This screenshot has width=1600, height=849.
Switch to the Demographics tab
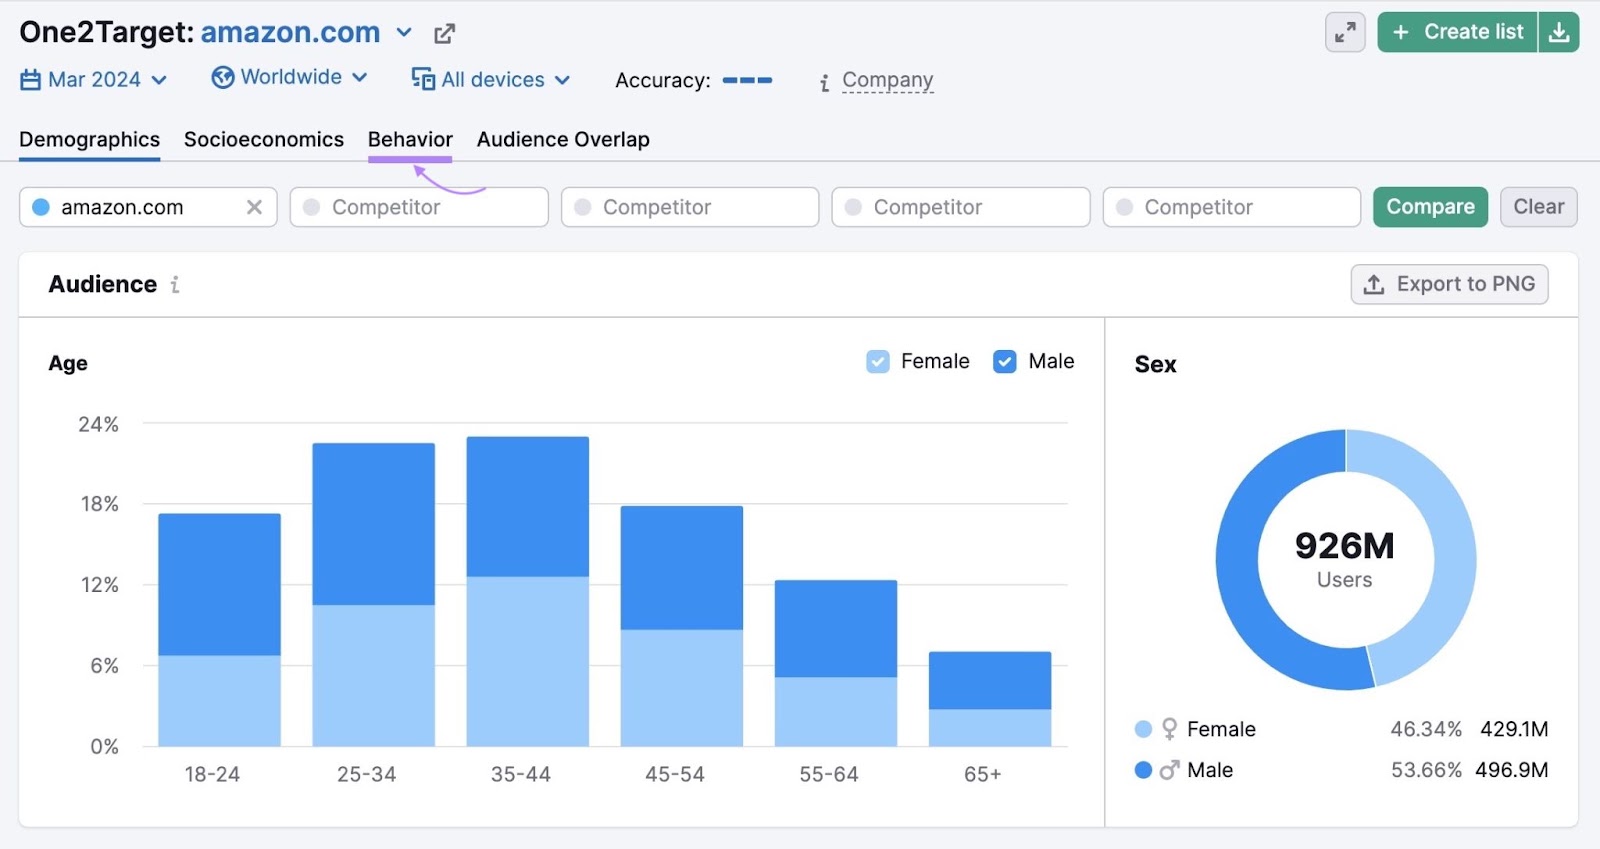click(x=89, y=140)
